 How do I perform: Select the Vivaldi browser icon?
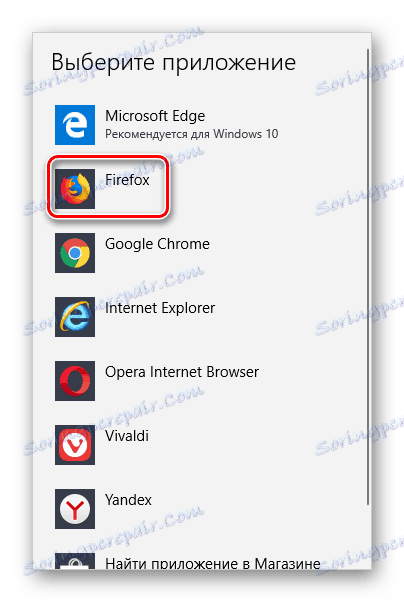click(75, 445)
